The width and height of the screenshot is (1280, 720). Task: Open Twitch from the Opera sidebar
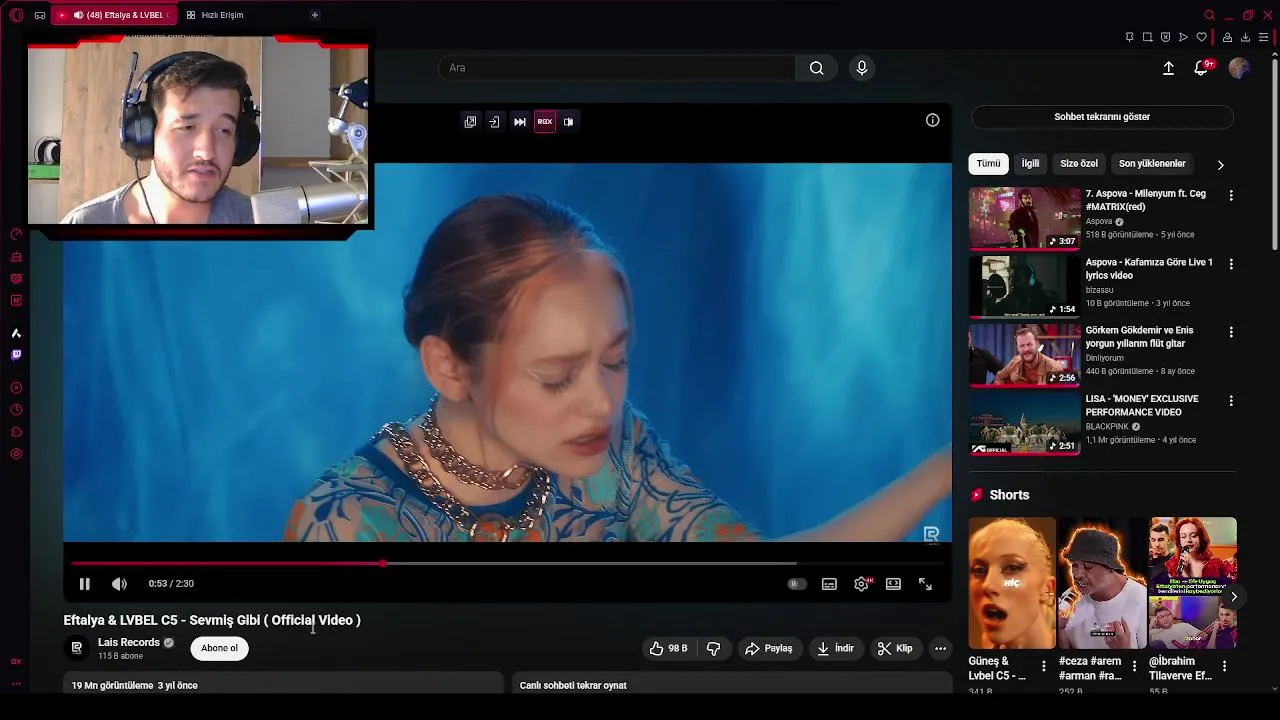(x=16, y=355)
